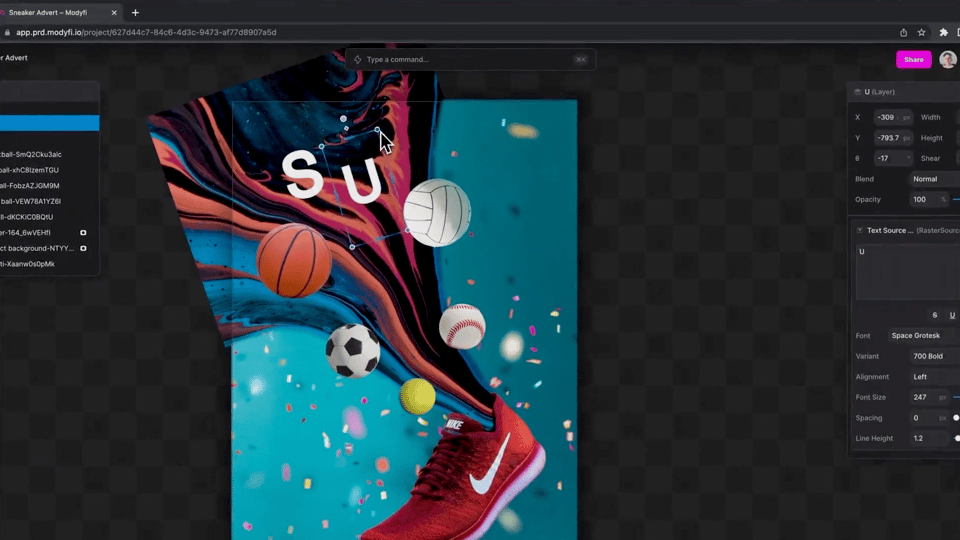Bookmark this page with the star icon
Screen dimensions: 960x540
921,32
